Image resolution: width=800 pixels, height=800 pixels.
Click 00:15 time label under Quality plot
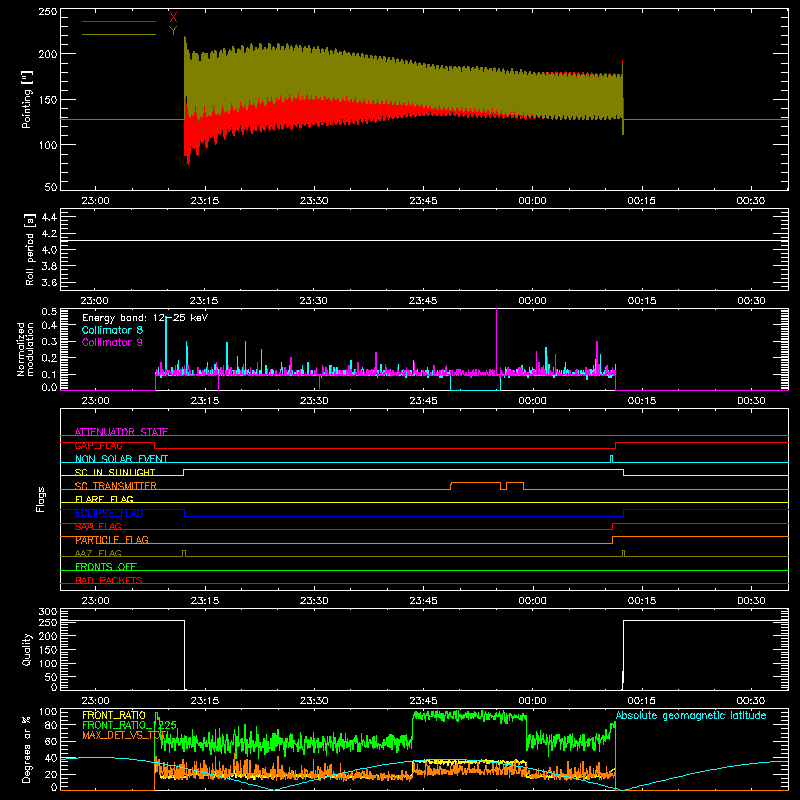(641, 701)
